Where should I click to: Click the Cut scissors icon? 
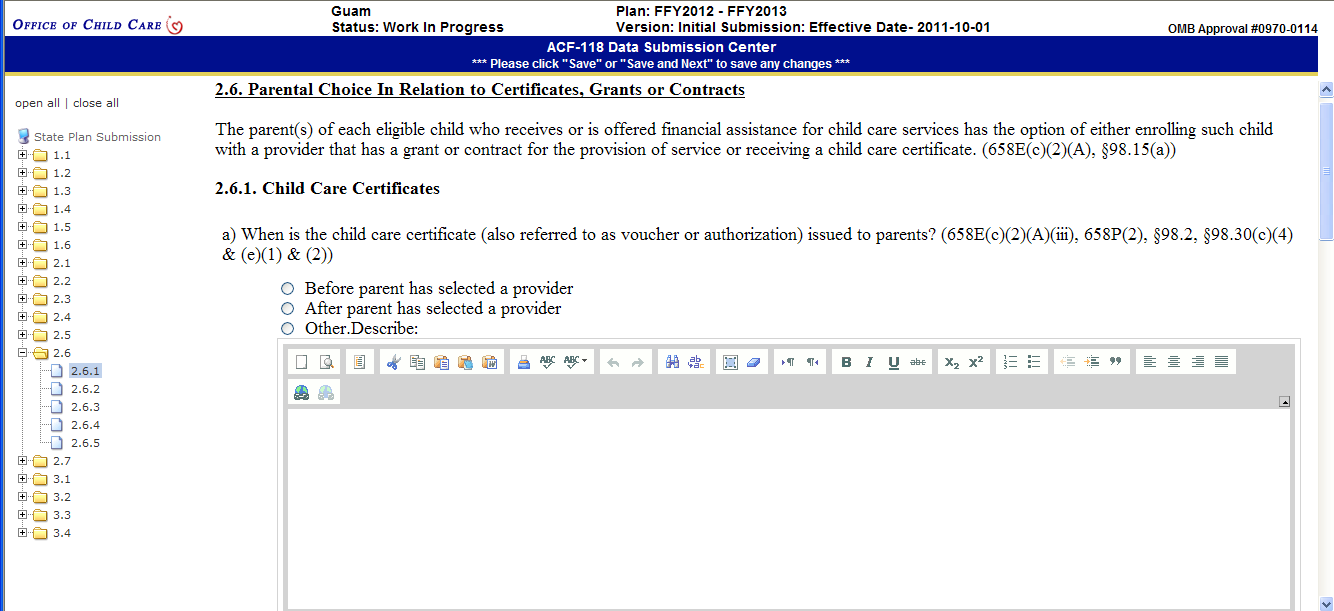[394, 362]
